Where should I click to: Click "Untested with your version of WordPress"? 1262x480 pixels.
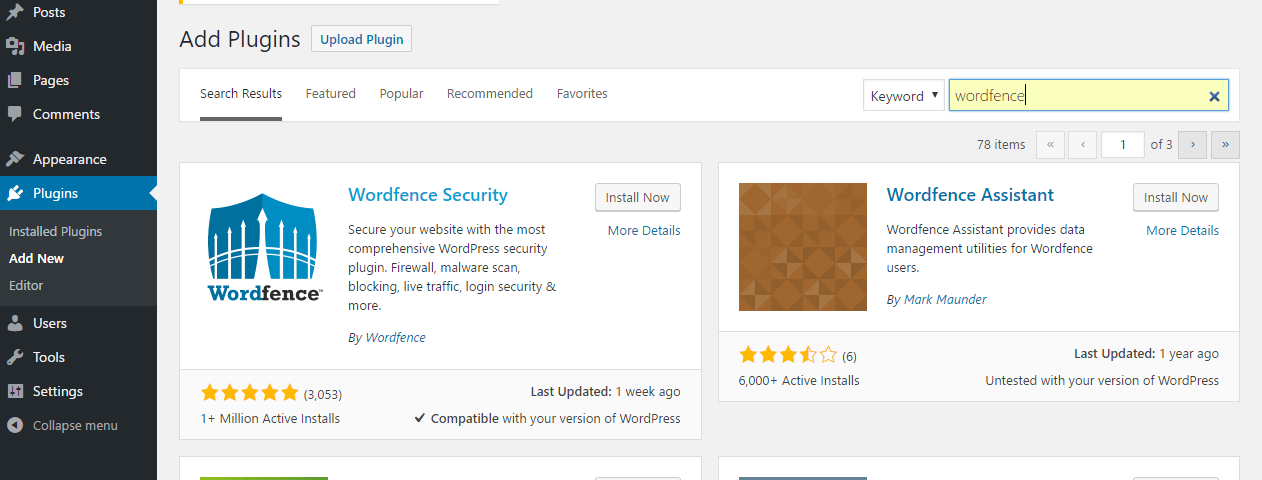pyautogui.click(x=1102, y=381)
